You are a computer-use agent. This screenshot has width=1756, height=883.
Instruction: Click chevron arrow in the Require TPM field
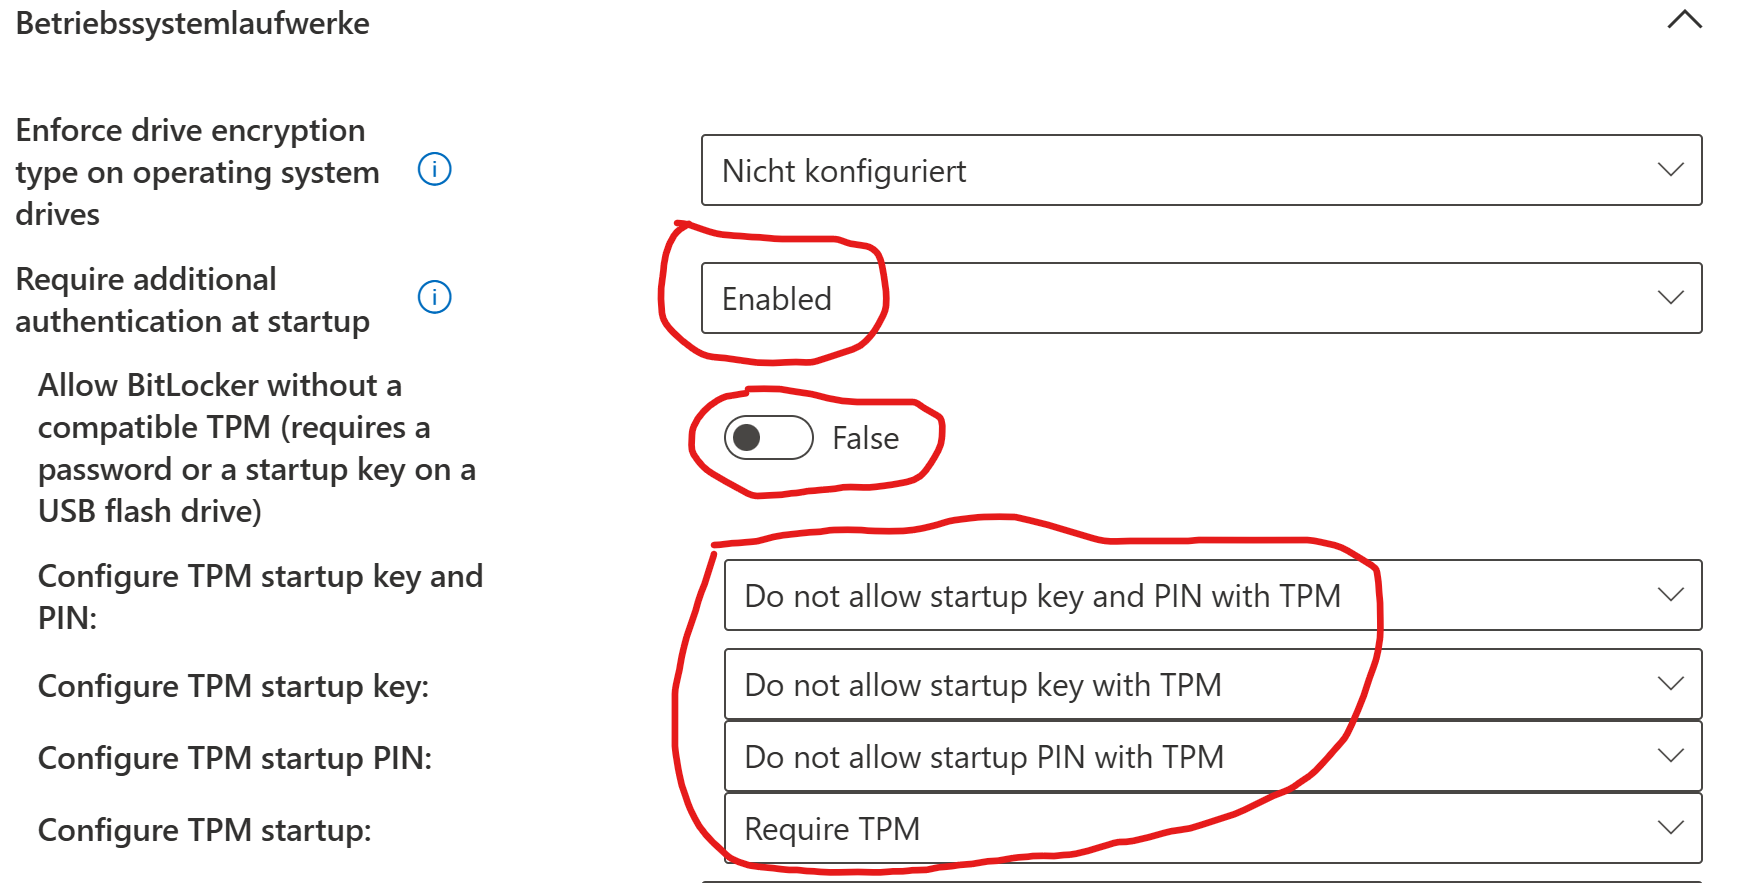point(1670,827)
